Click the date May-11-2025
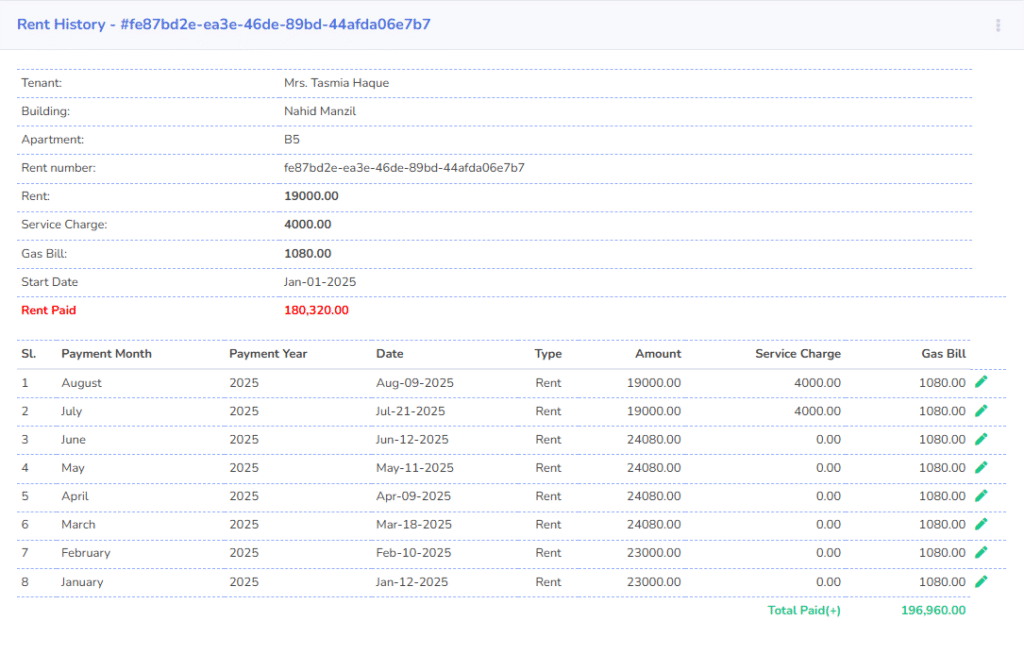This screenshot has width=1024, height=654. pos(415,468)
